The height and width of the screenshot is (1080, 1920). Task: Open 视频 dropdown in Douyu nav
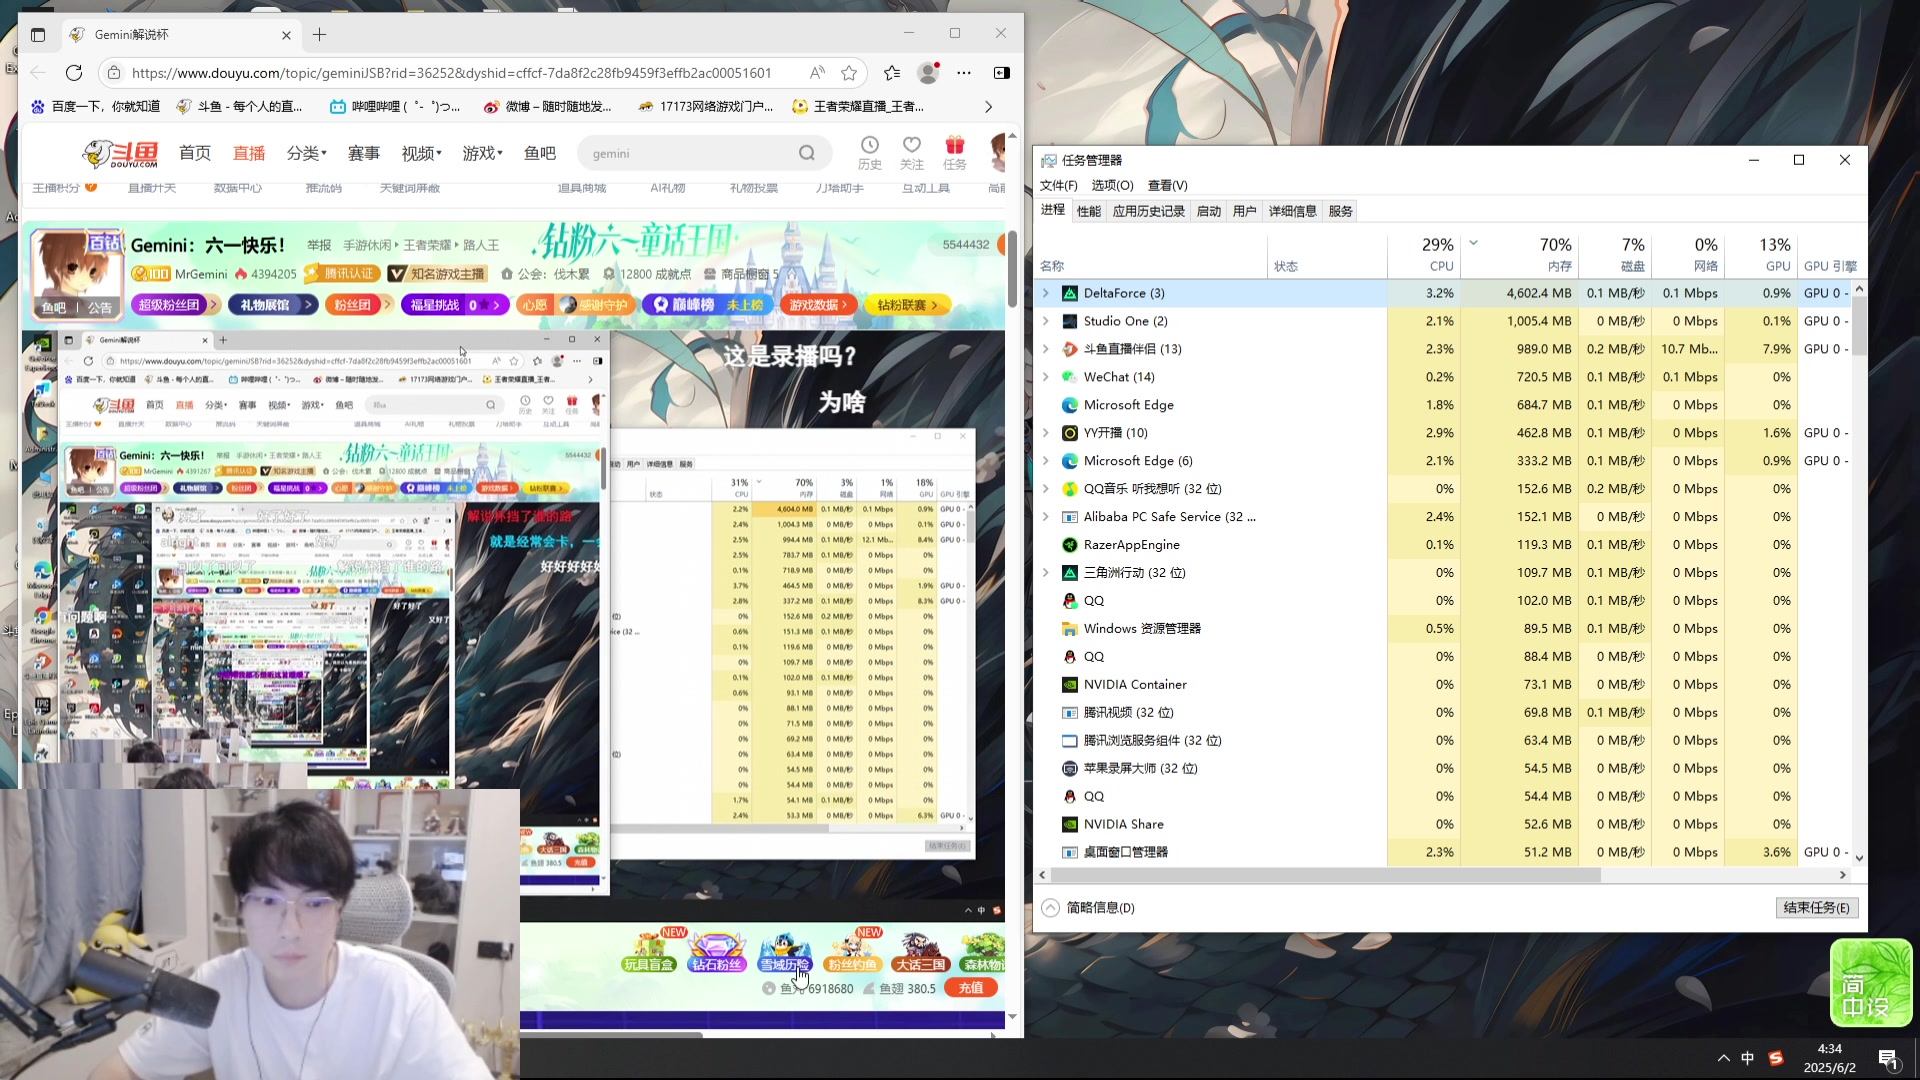point(421,153)
